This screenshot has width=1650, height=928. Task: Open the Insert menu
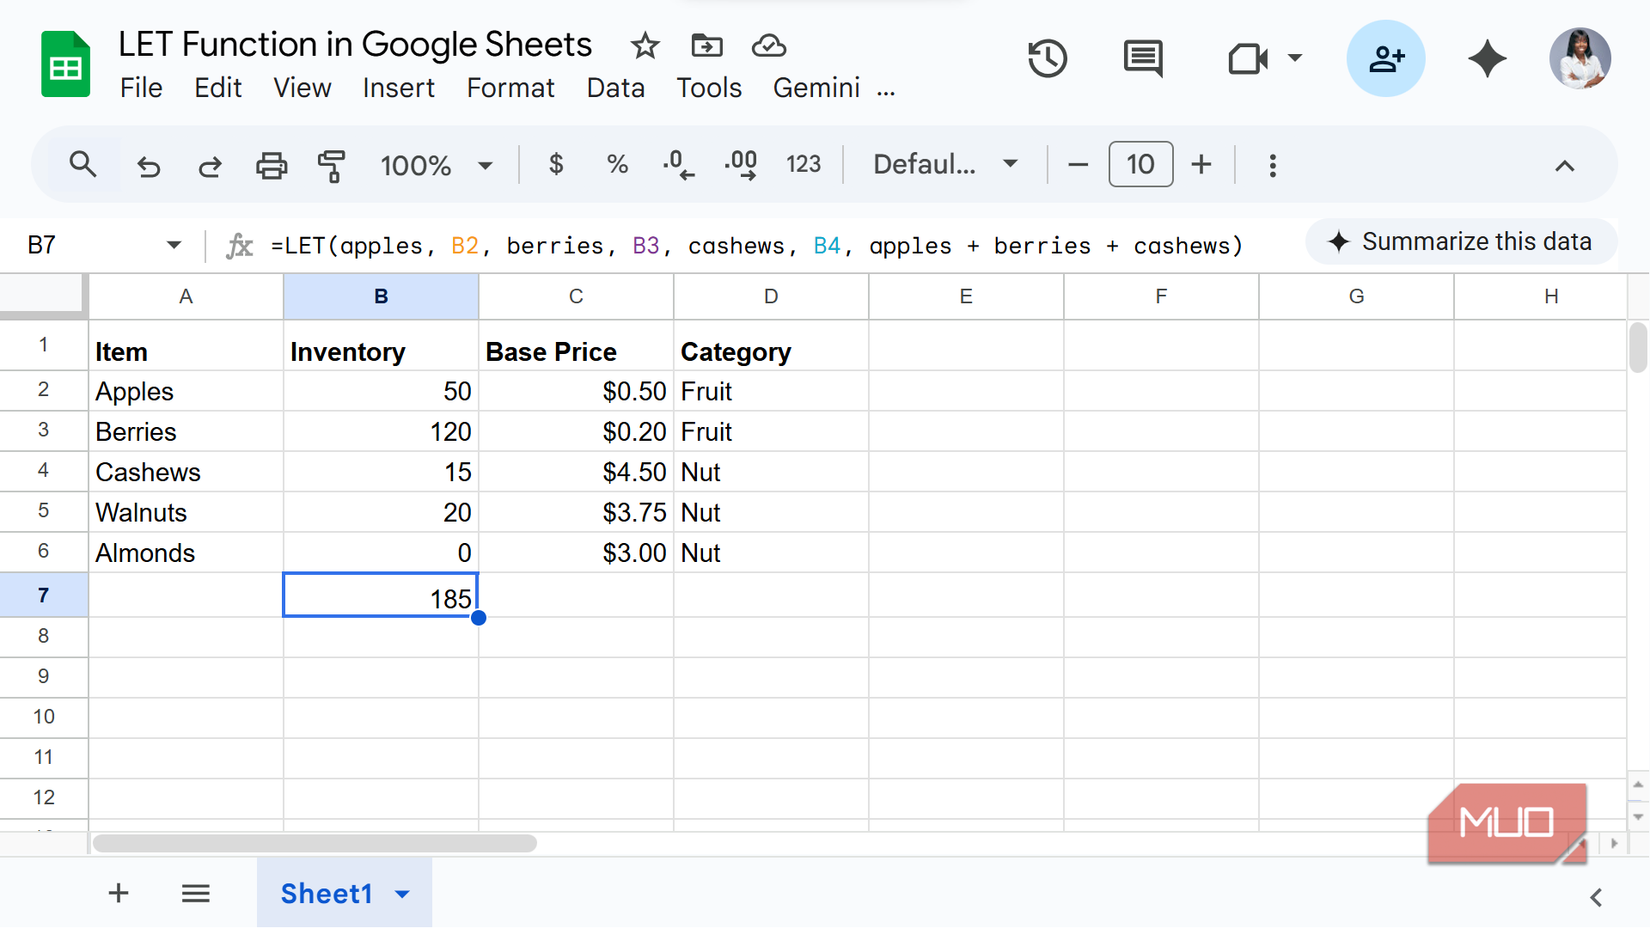[x=398, y=88]
